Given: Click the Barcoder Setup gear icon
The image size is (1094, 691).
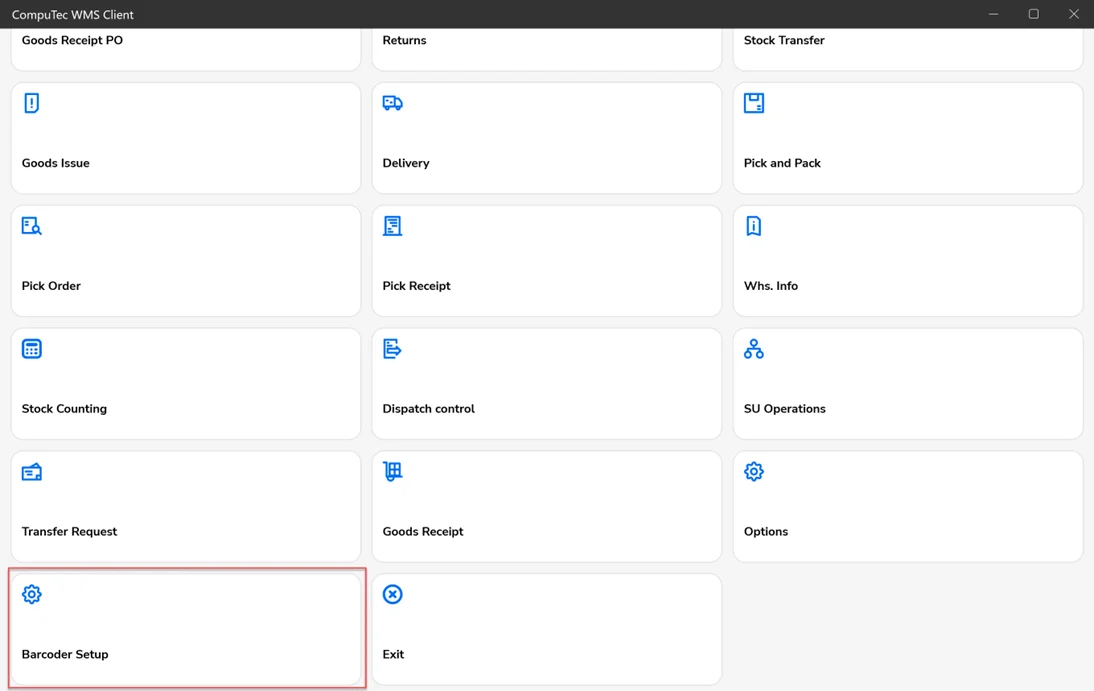Looking at the screenshot, I should (32, 595).
